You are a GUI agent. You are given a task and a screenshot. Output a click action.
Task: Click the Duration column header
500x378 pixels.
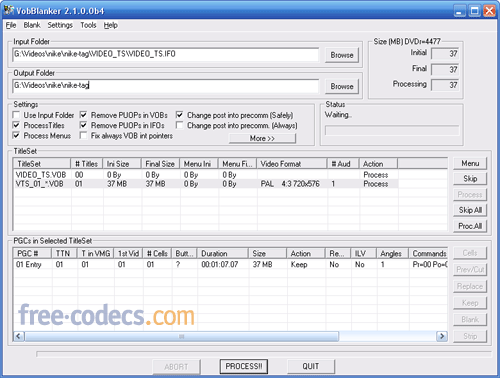pyautogui.click(x=223, y=253)
